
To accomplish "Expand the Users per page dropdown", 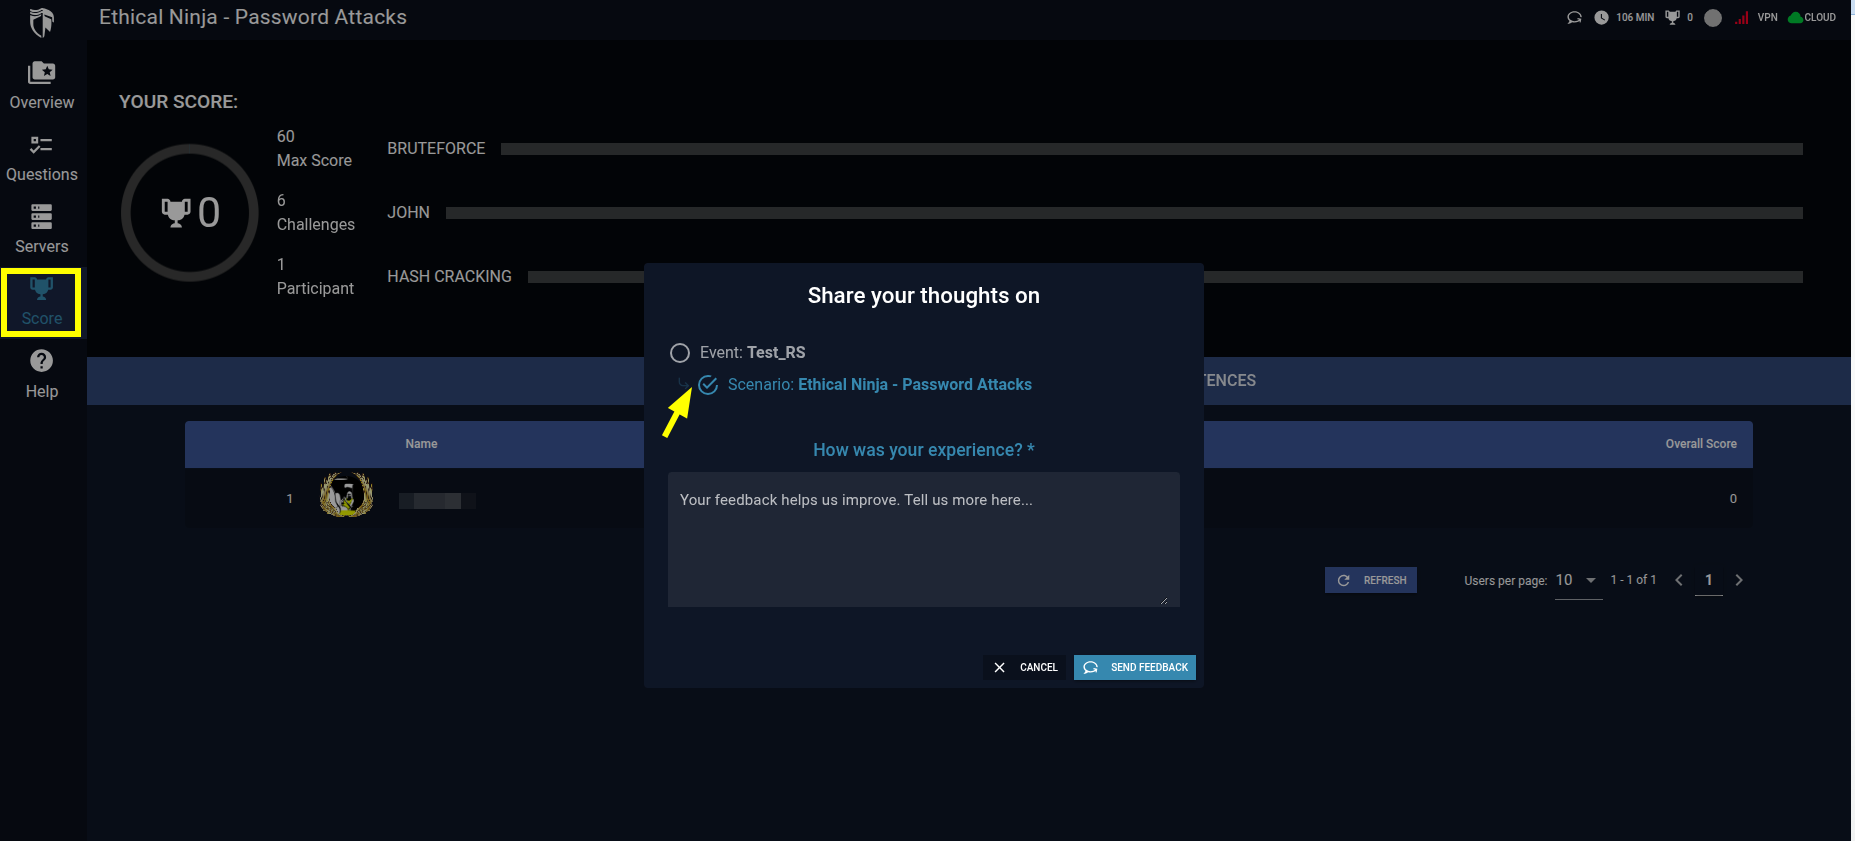I will 1578,580.
